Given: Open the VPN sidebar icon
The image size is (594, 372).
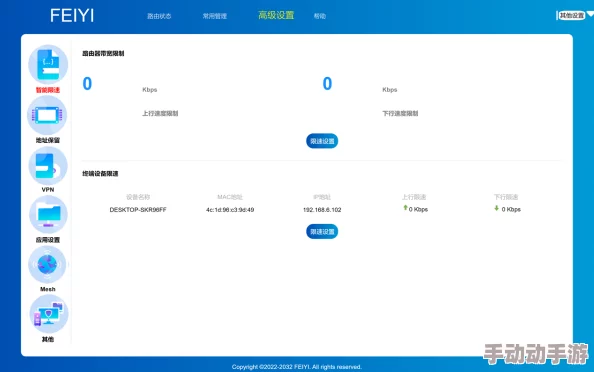Looking at the screenshot, I should [x=48, y=166].
